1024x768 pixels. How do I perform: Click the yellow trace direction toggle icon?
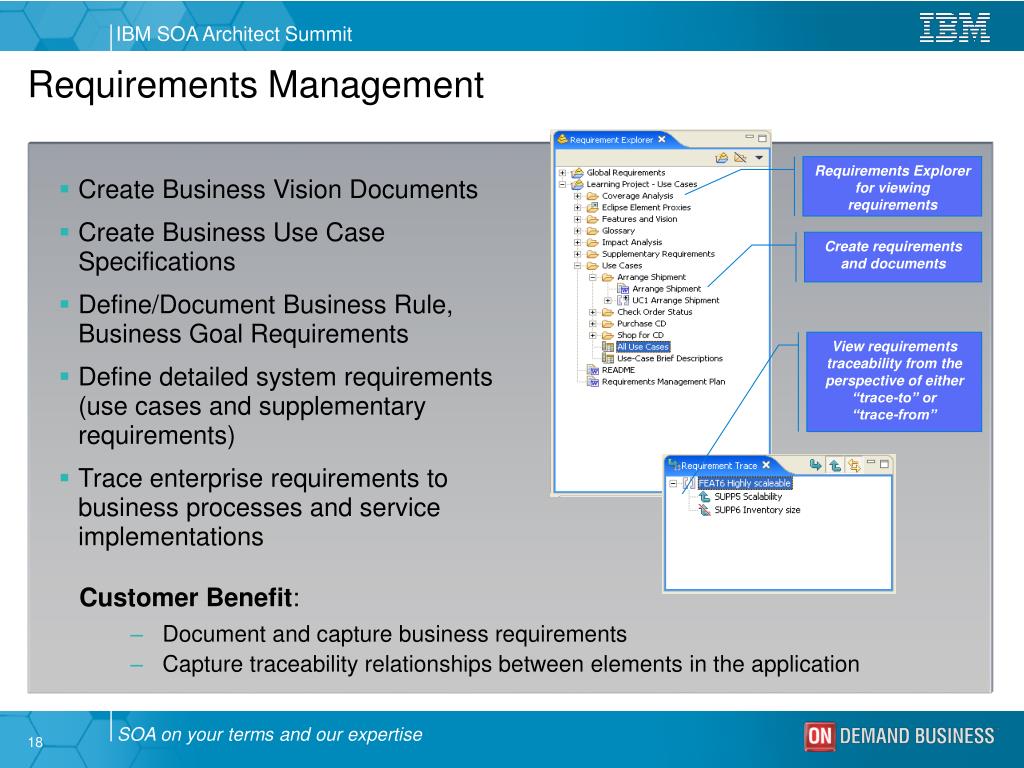coord(854,466)
